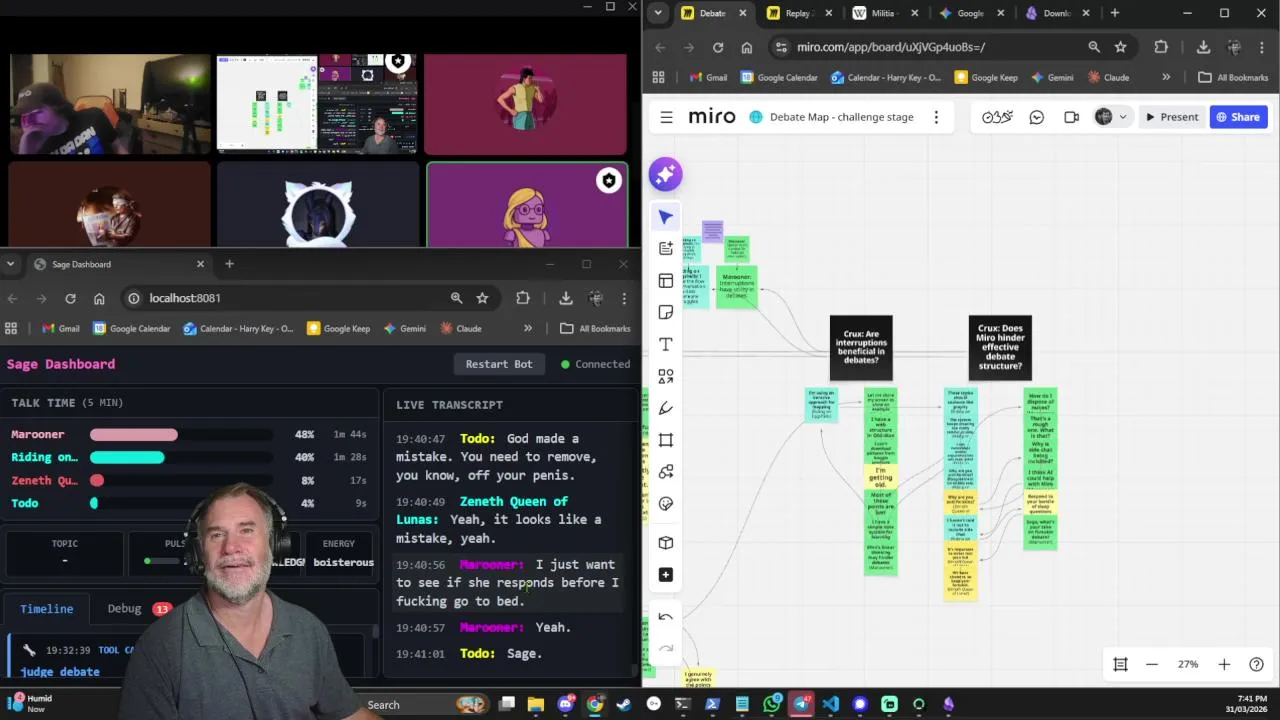Zoom in the Miro board
This screenshot has height=720, width=1280.
pos(1224,664)
